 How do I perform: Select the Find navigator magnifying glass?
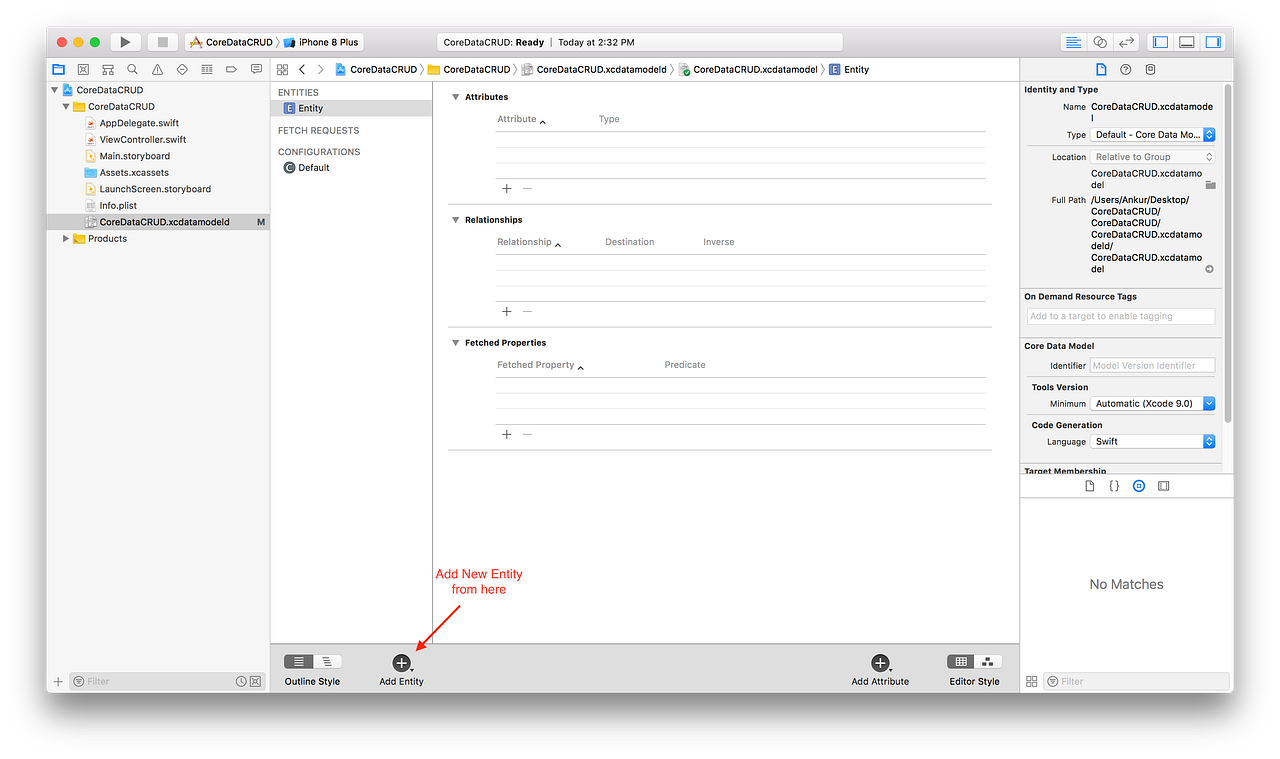(x=132, y=69)
